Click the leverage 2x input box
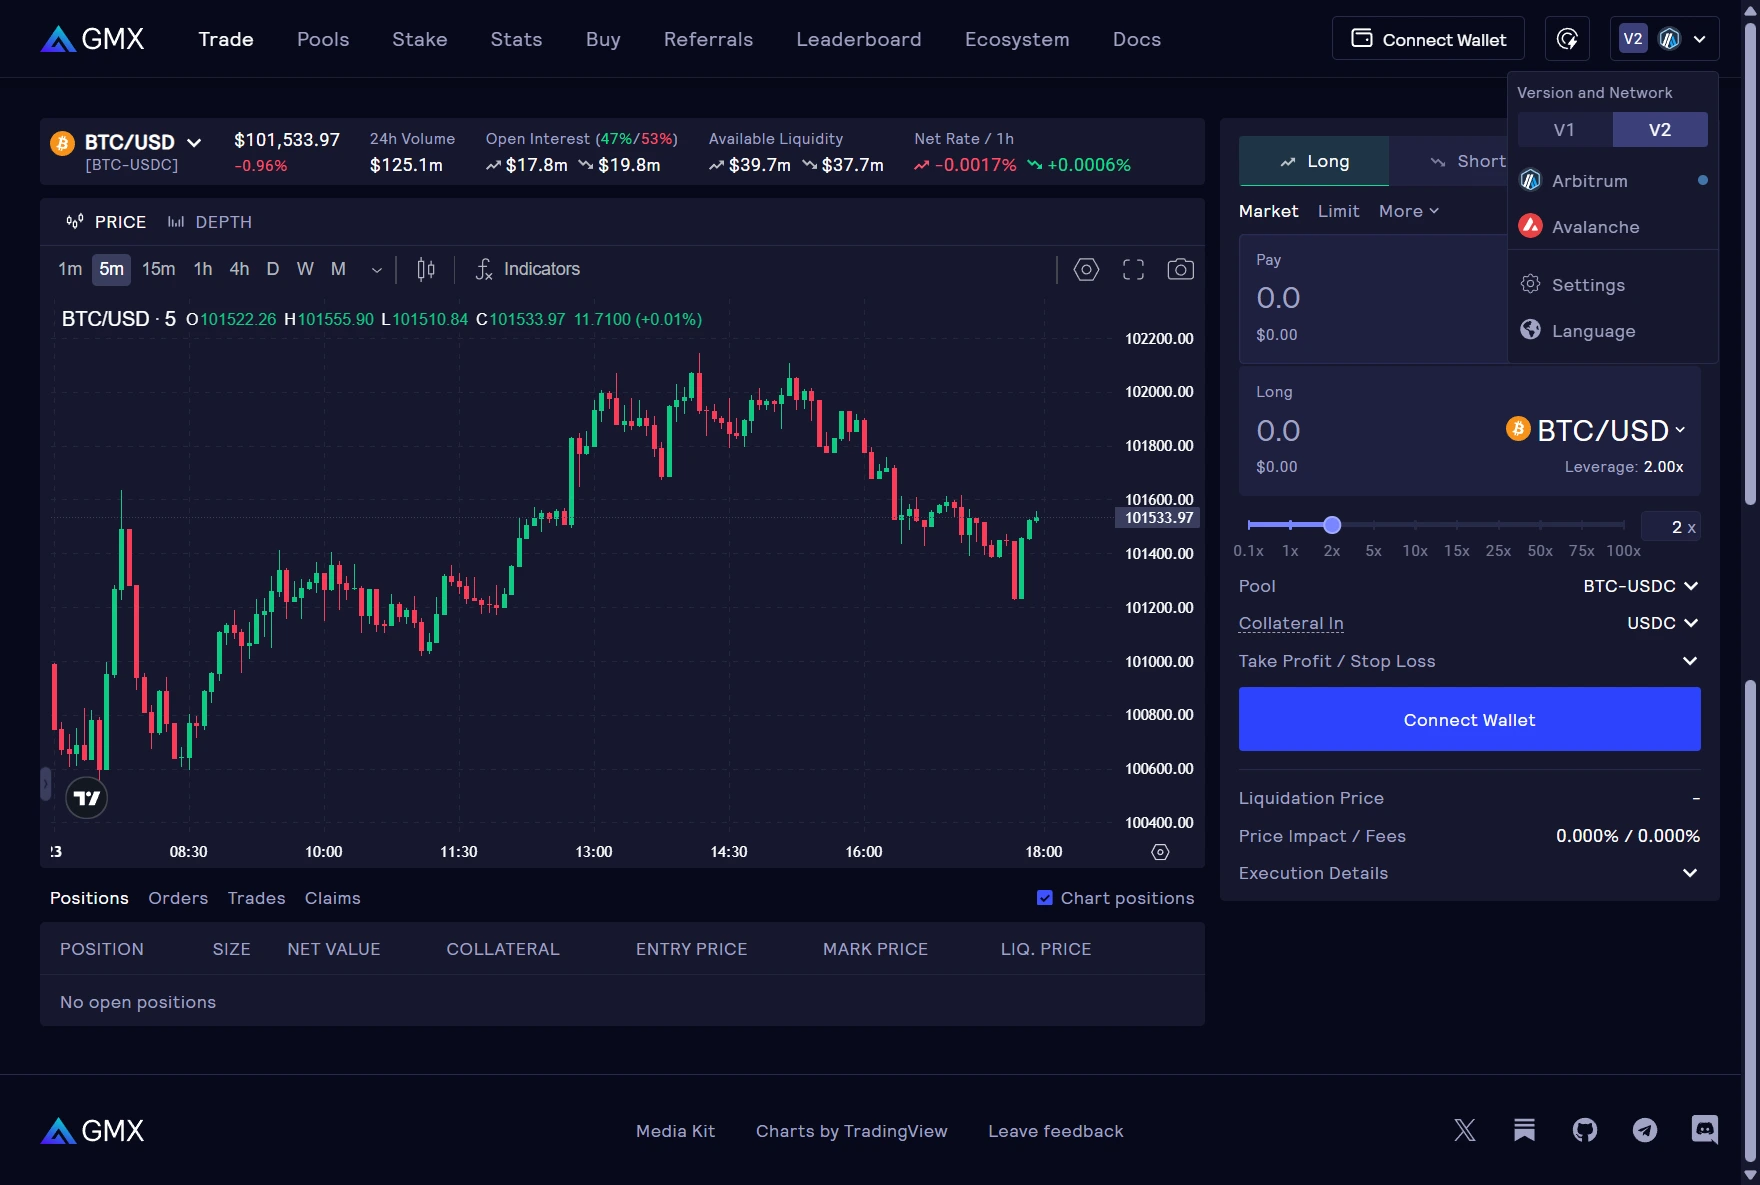Image resolution: width=1760 pixels, height=1185 pixels. [1670, 527]
